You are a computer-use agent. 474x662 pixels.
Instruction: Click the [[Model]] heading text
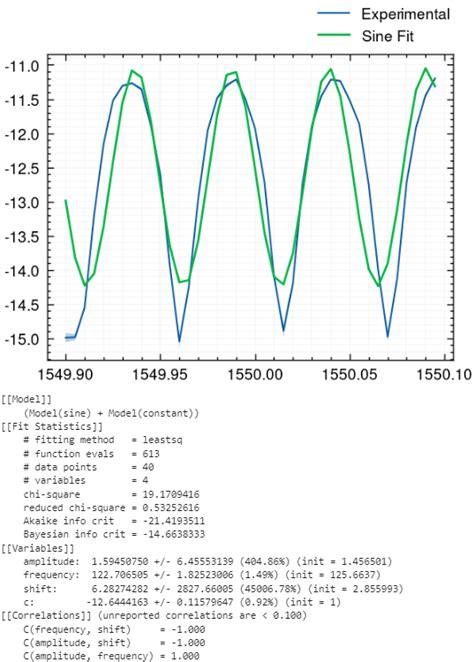click(x=26, y=399)
